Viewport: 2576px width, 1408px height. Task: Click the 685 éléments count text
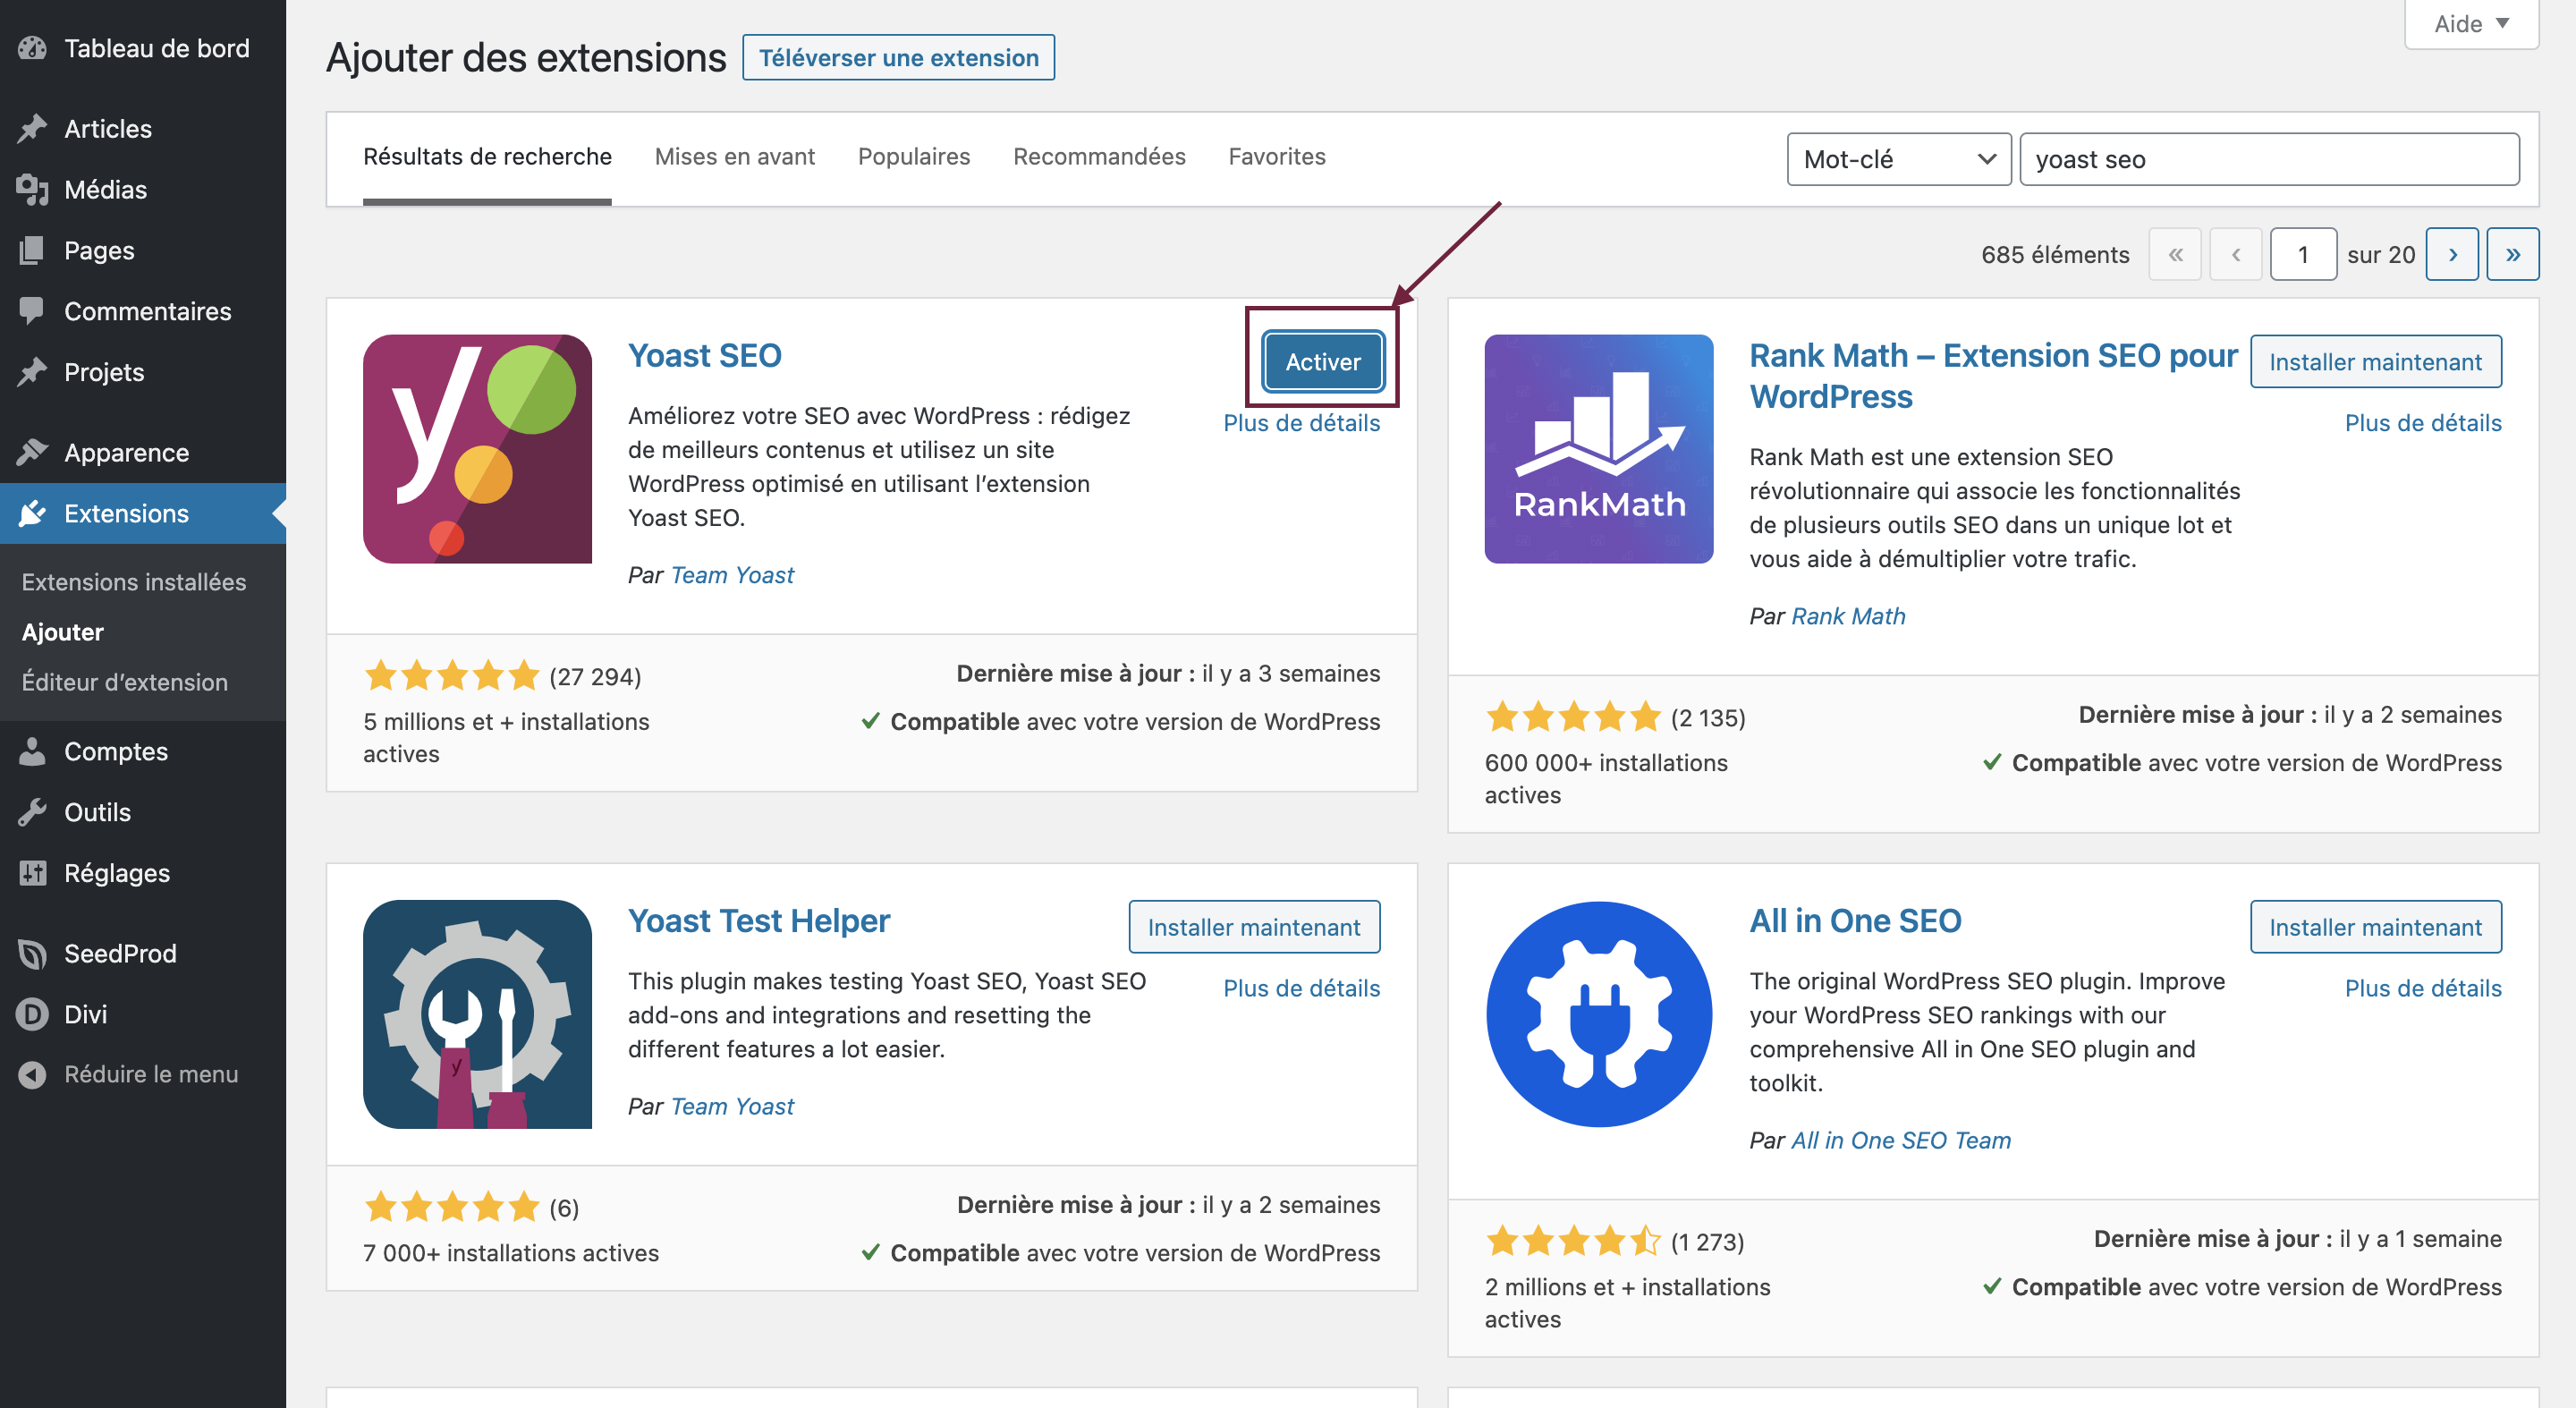(2055, 255)
